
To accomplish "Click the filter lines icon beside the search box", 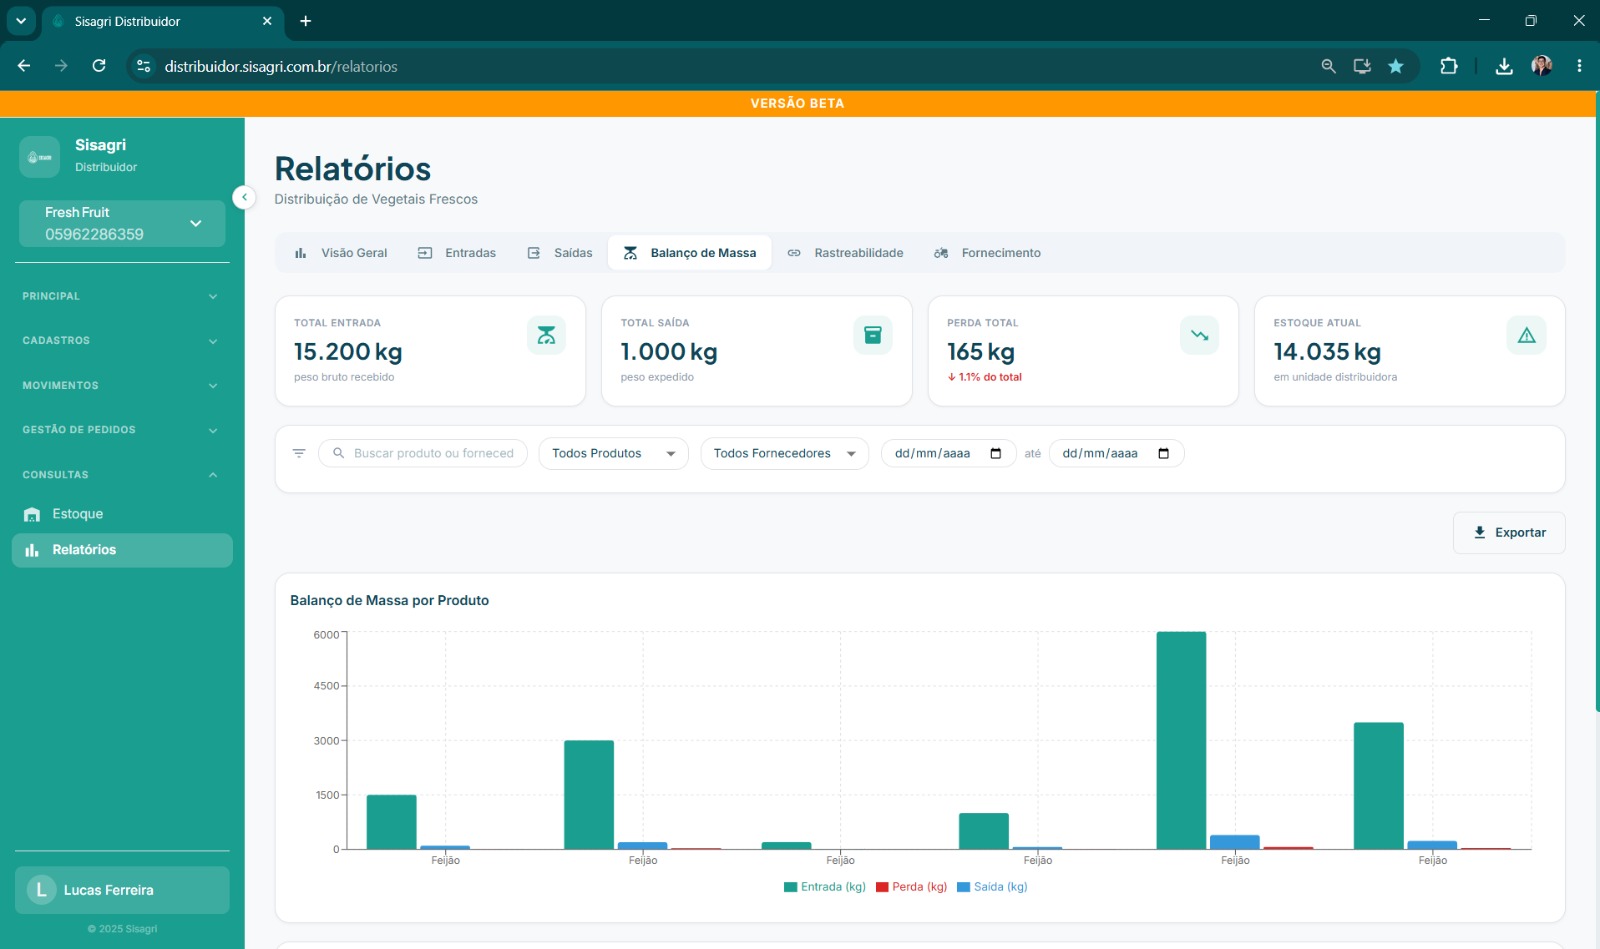I will pyautogui.click(x=299, y=453).
